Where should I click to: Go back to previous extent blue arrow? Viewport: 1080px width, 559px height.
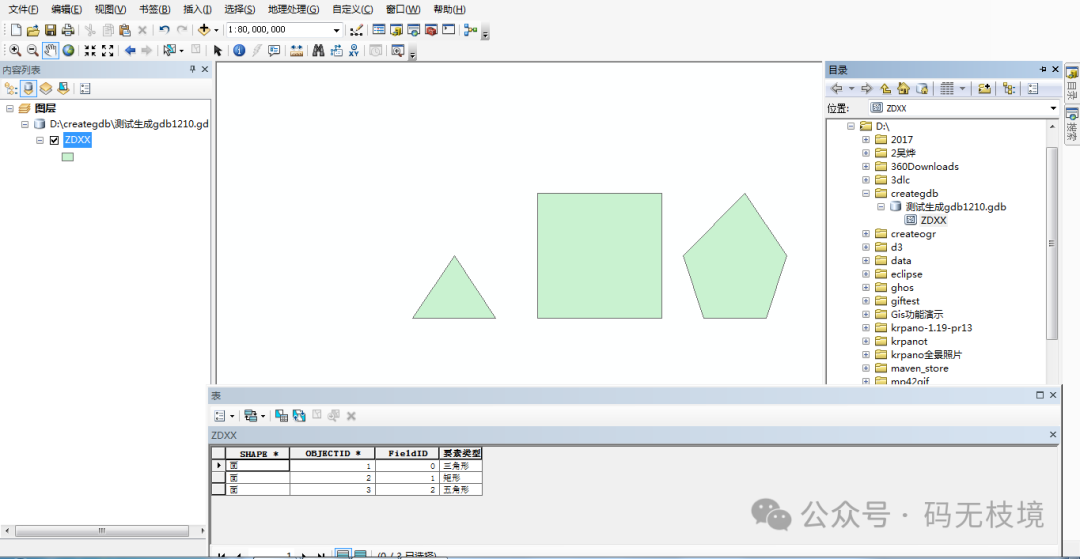(x=130, y=50)
